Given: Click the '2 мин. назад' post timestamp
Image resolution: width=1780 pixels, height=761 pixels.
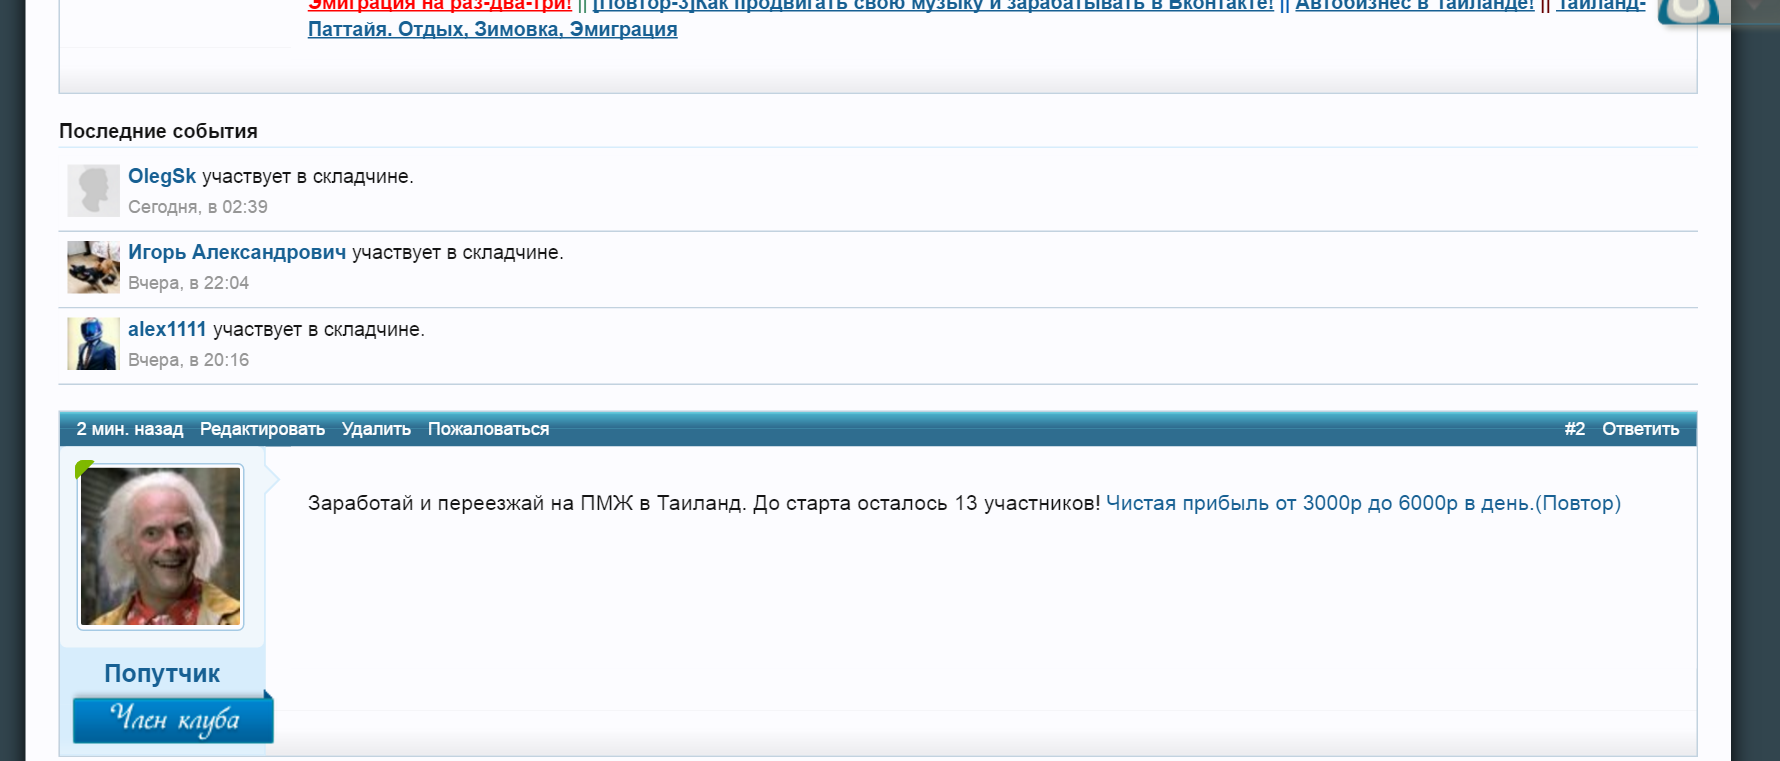Looking at the screenshot, I should [x=130, y=429].
